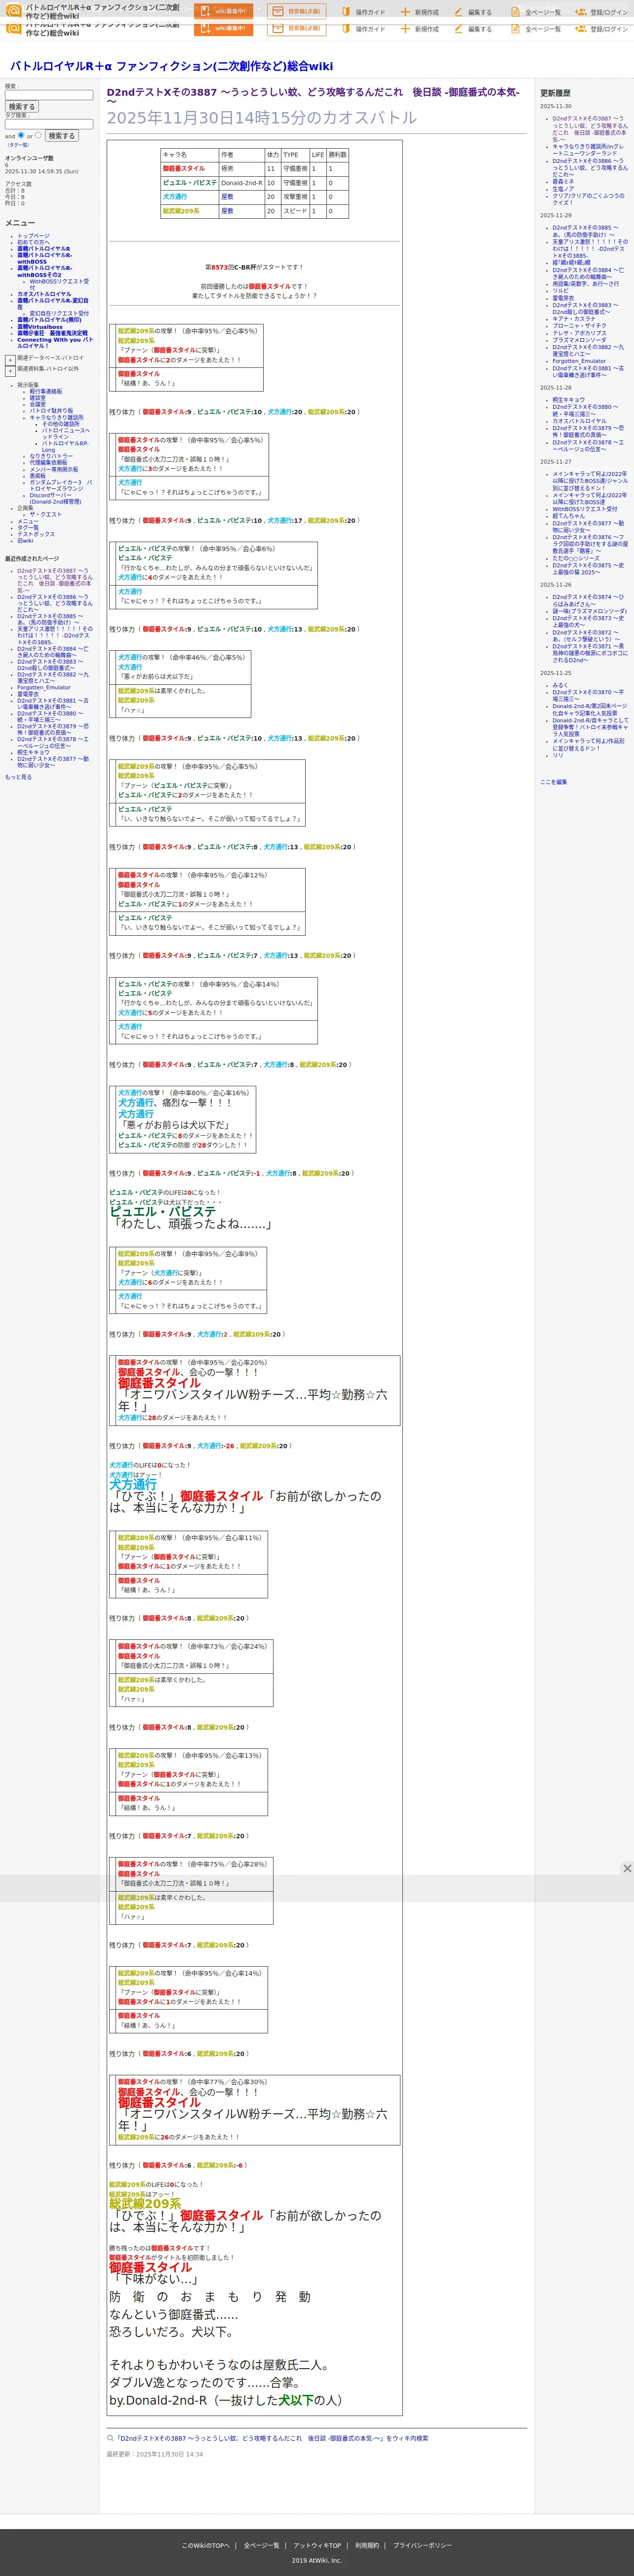Click 検索する button under keyword search
The image size is (634, 2576).
(21, 106)
